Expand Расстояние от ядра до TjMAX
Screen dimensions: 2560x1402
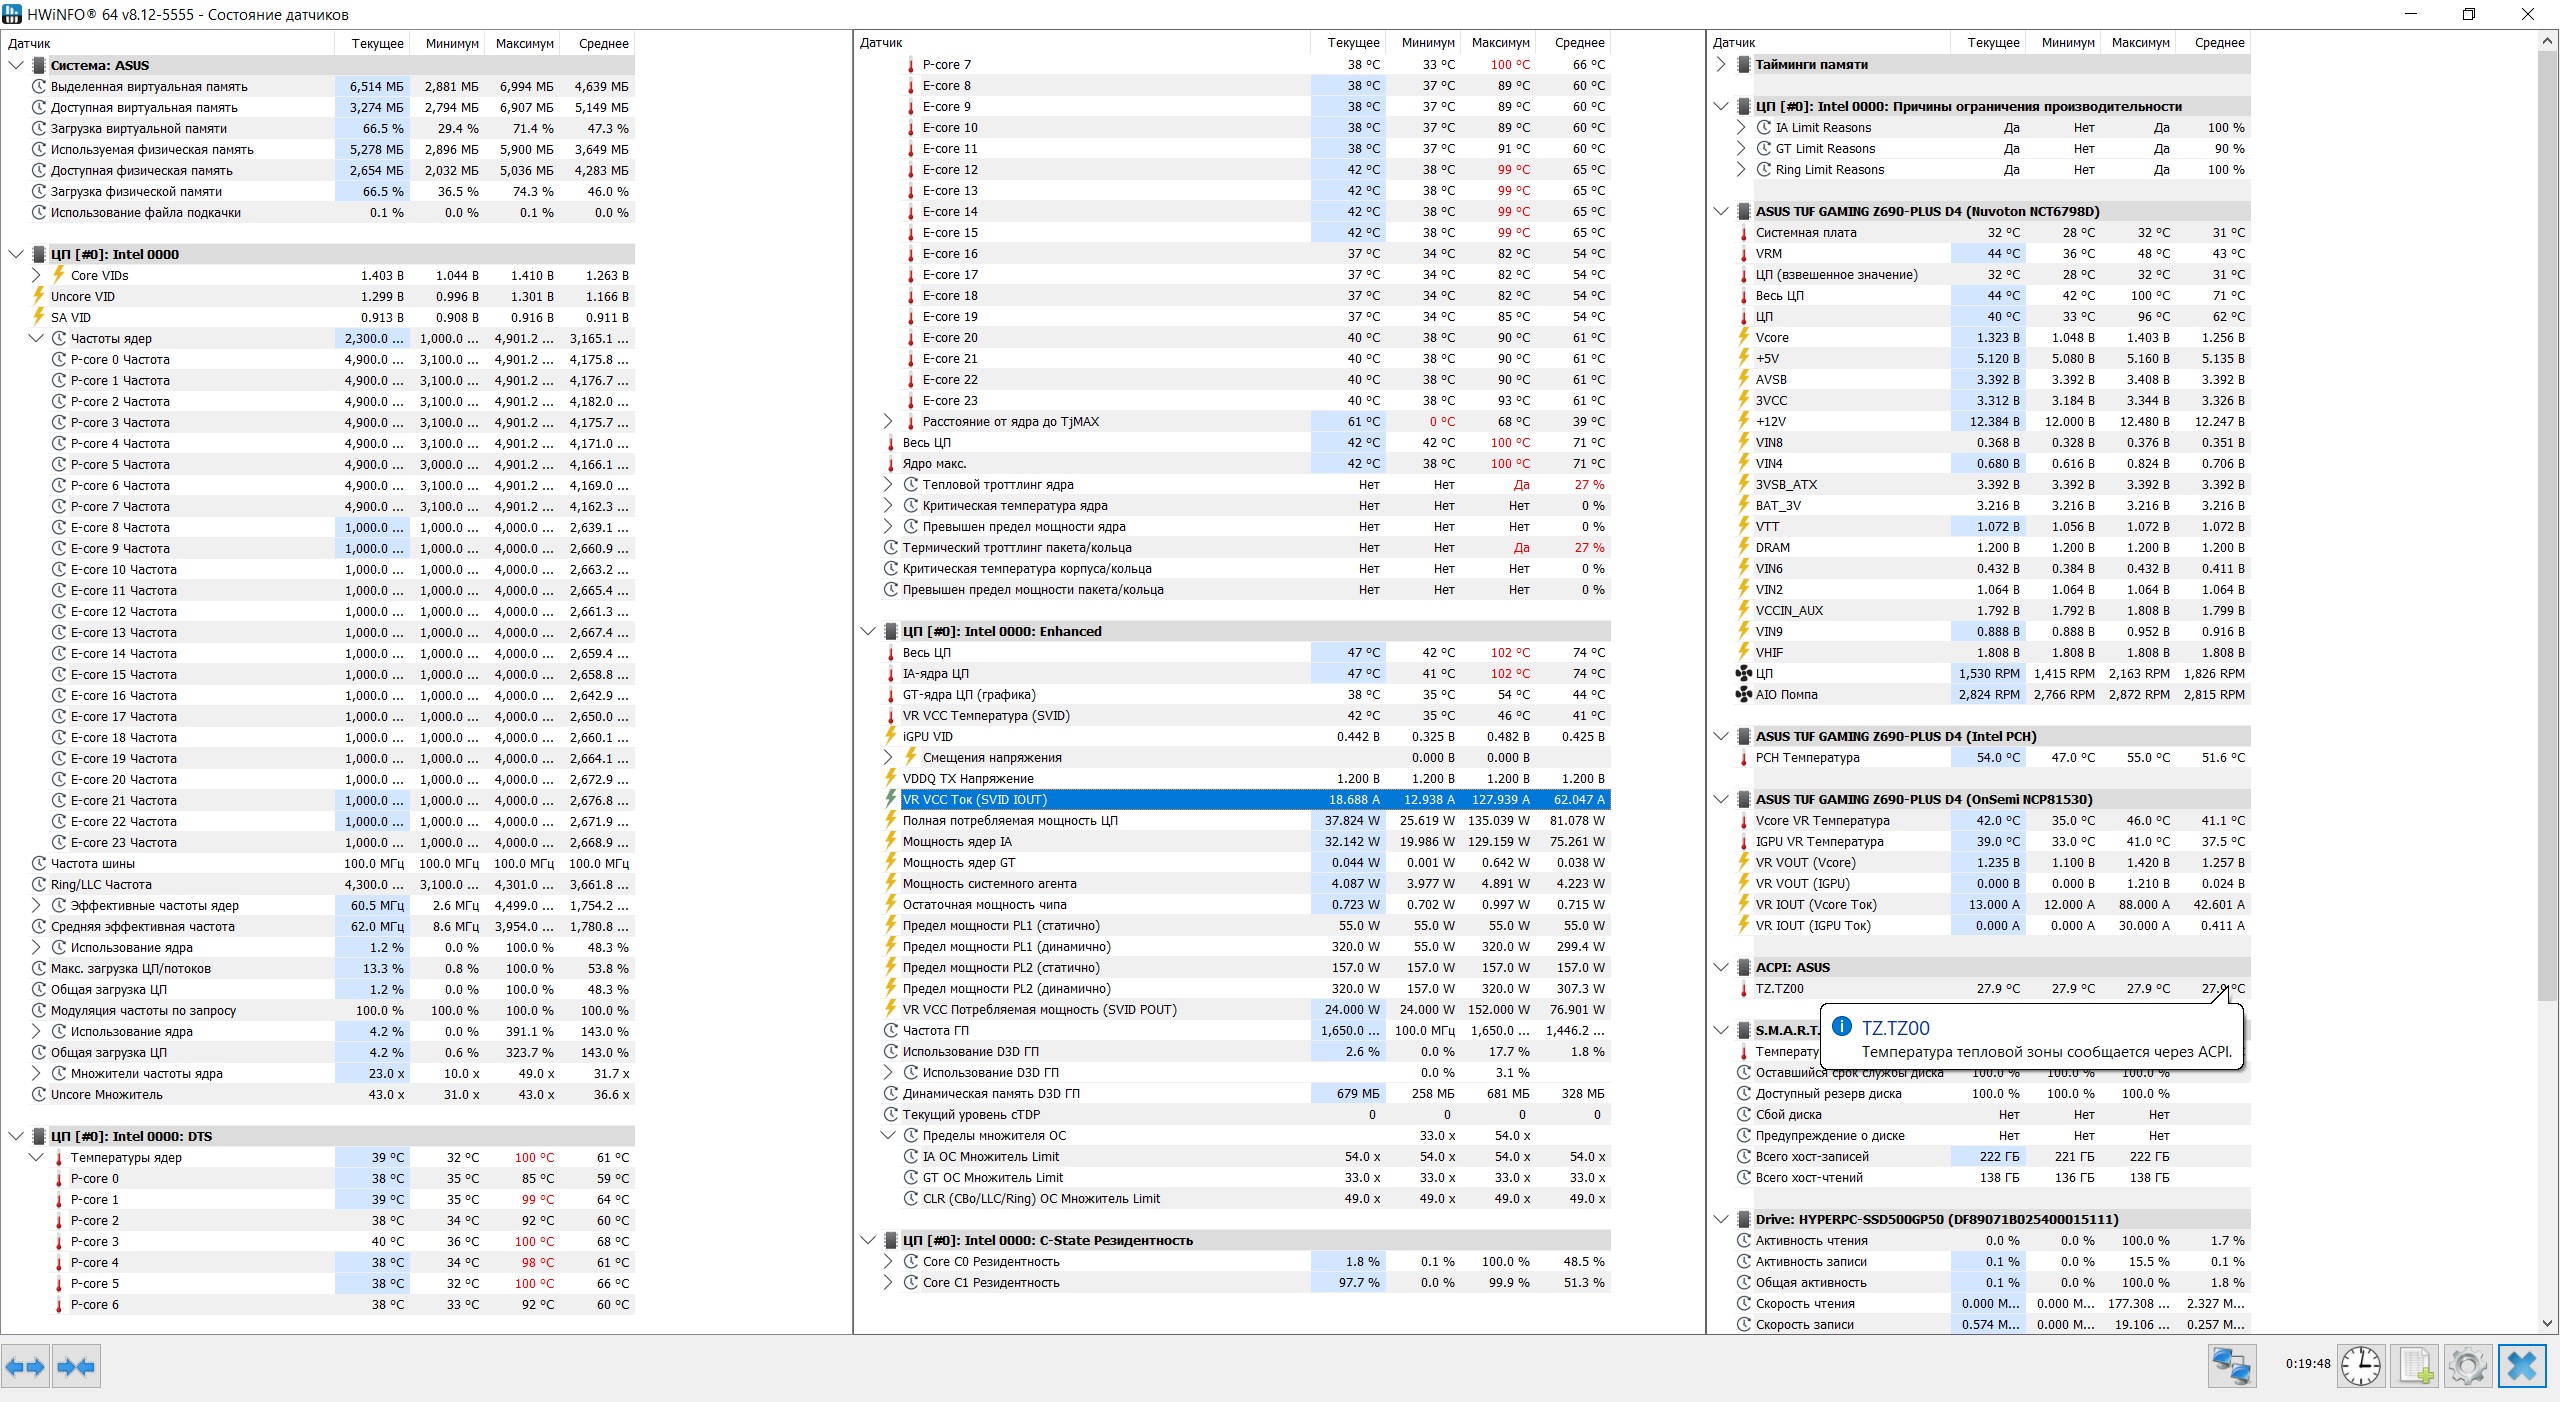click(888, 421)
